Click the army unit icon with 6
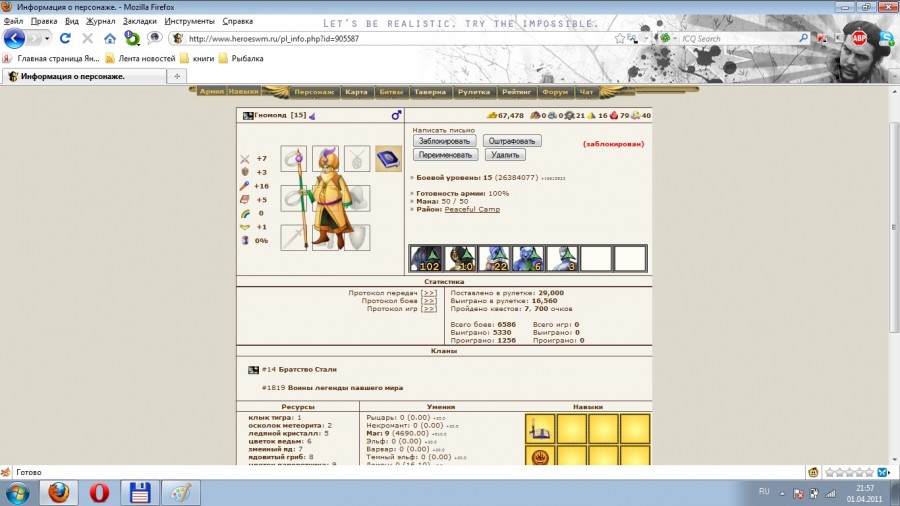The height and width of the screenshot is (506, 900). (x=527, y=258)
